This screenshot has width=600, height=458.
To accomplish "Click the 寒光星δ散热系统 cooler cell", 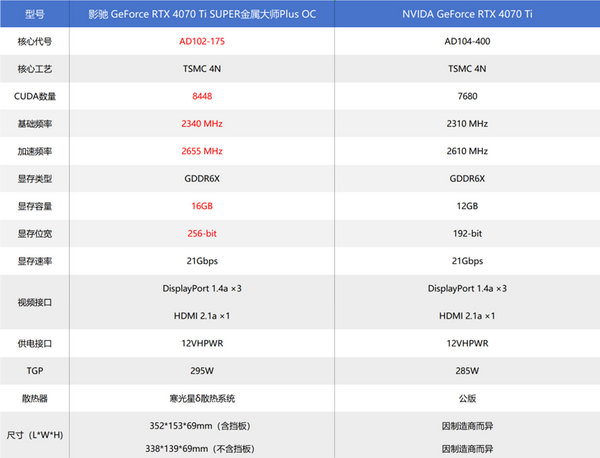I will [202, 397].
